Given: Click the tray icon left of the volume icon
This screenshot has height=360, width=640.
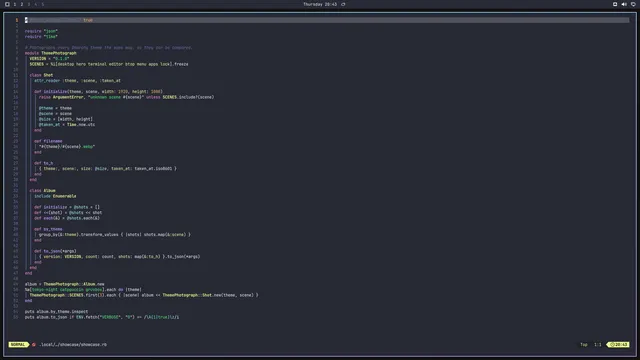Looking at the screenshot, I should tap(615, 4).
